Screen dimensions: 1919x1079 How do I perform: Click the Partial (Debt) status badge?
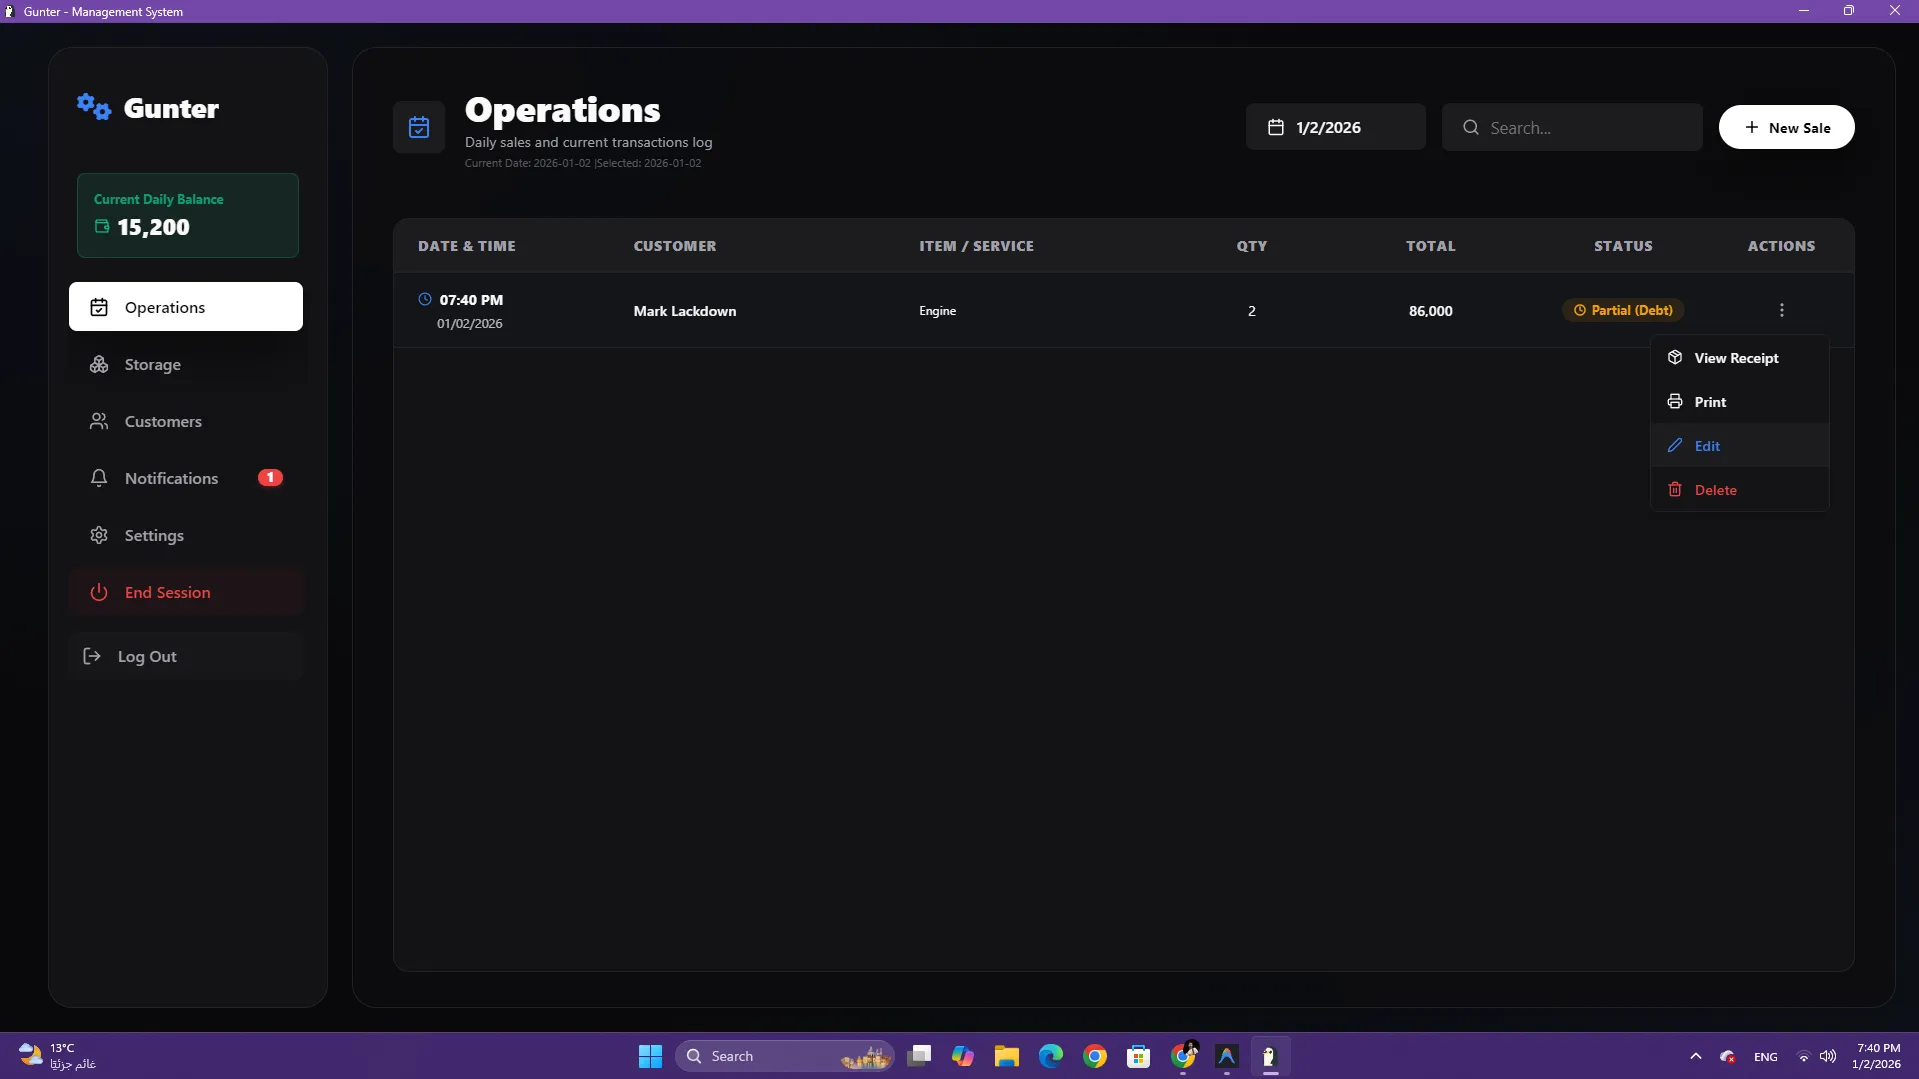(1623, 310)
